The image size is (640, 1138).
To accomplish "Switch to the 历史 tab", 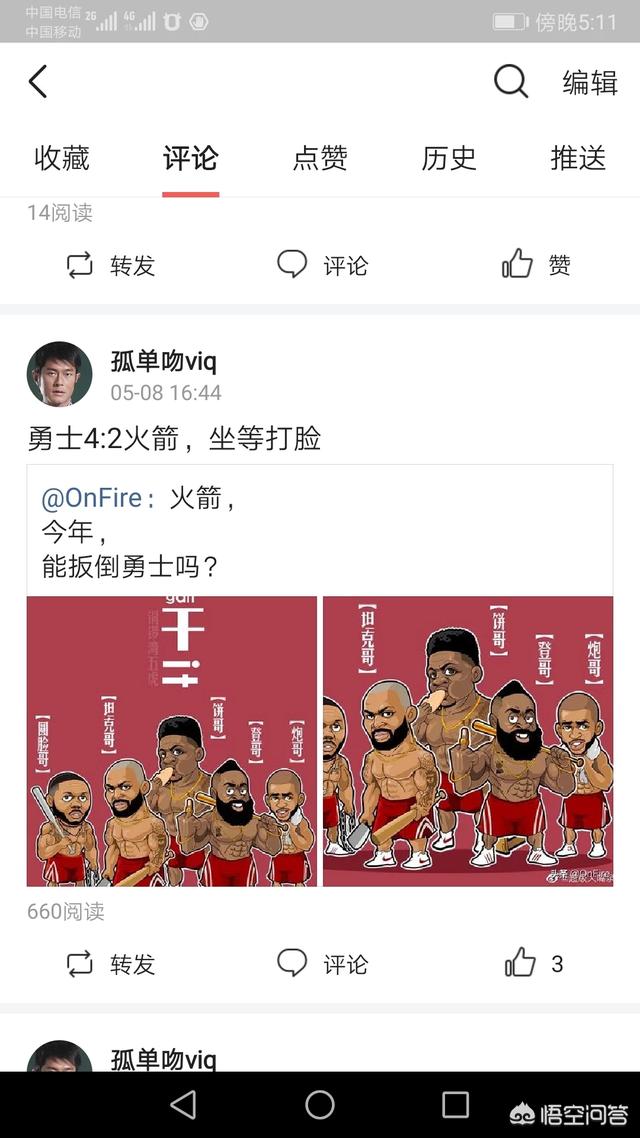I will coord(449,157).
